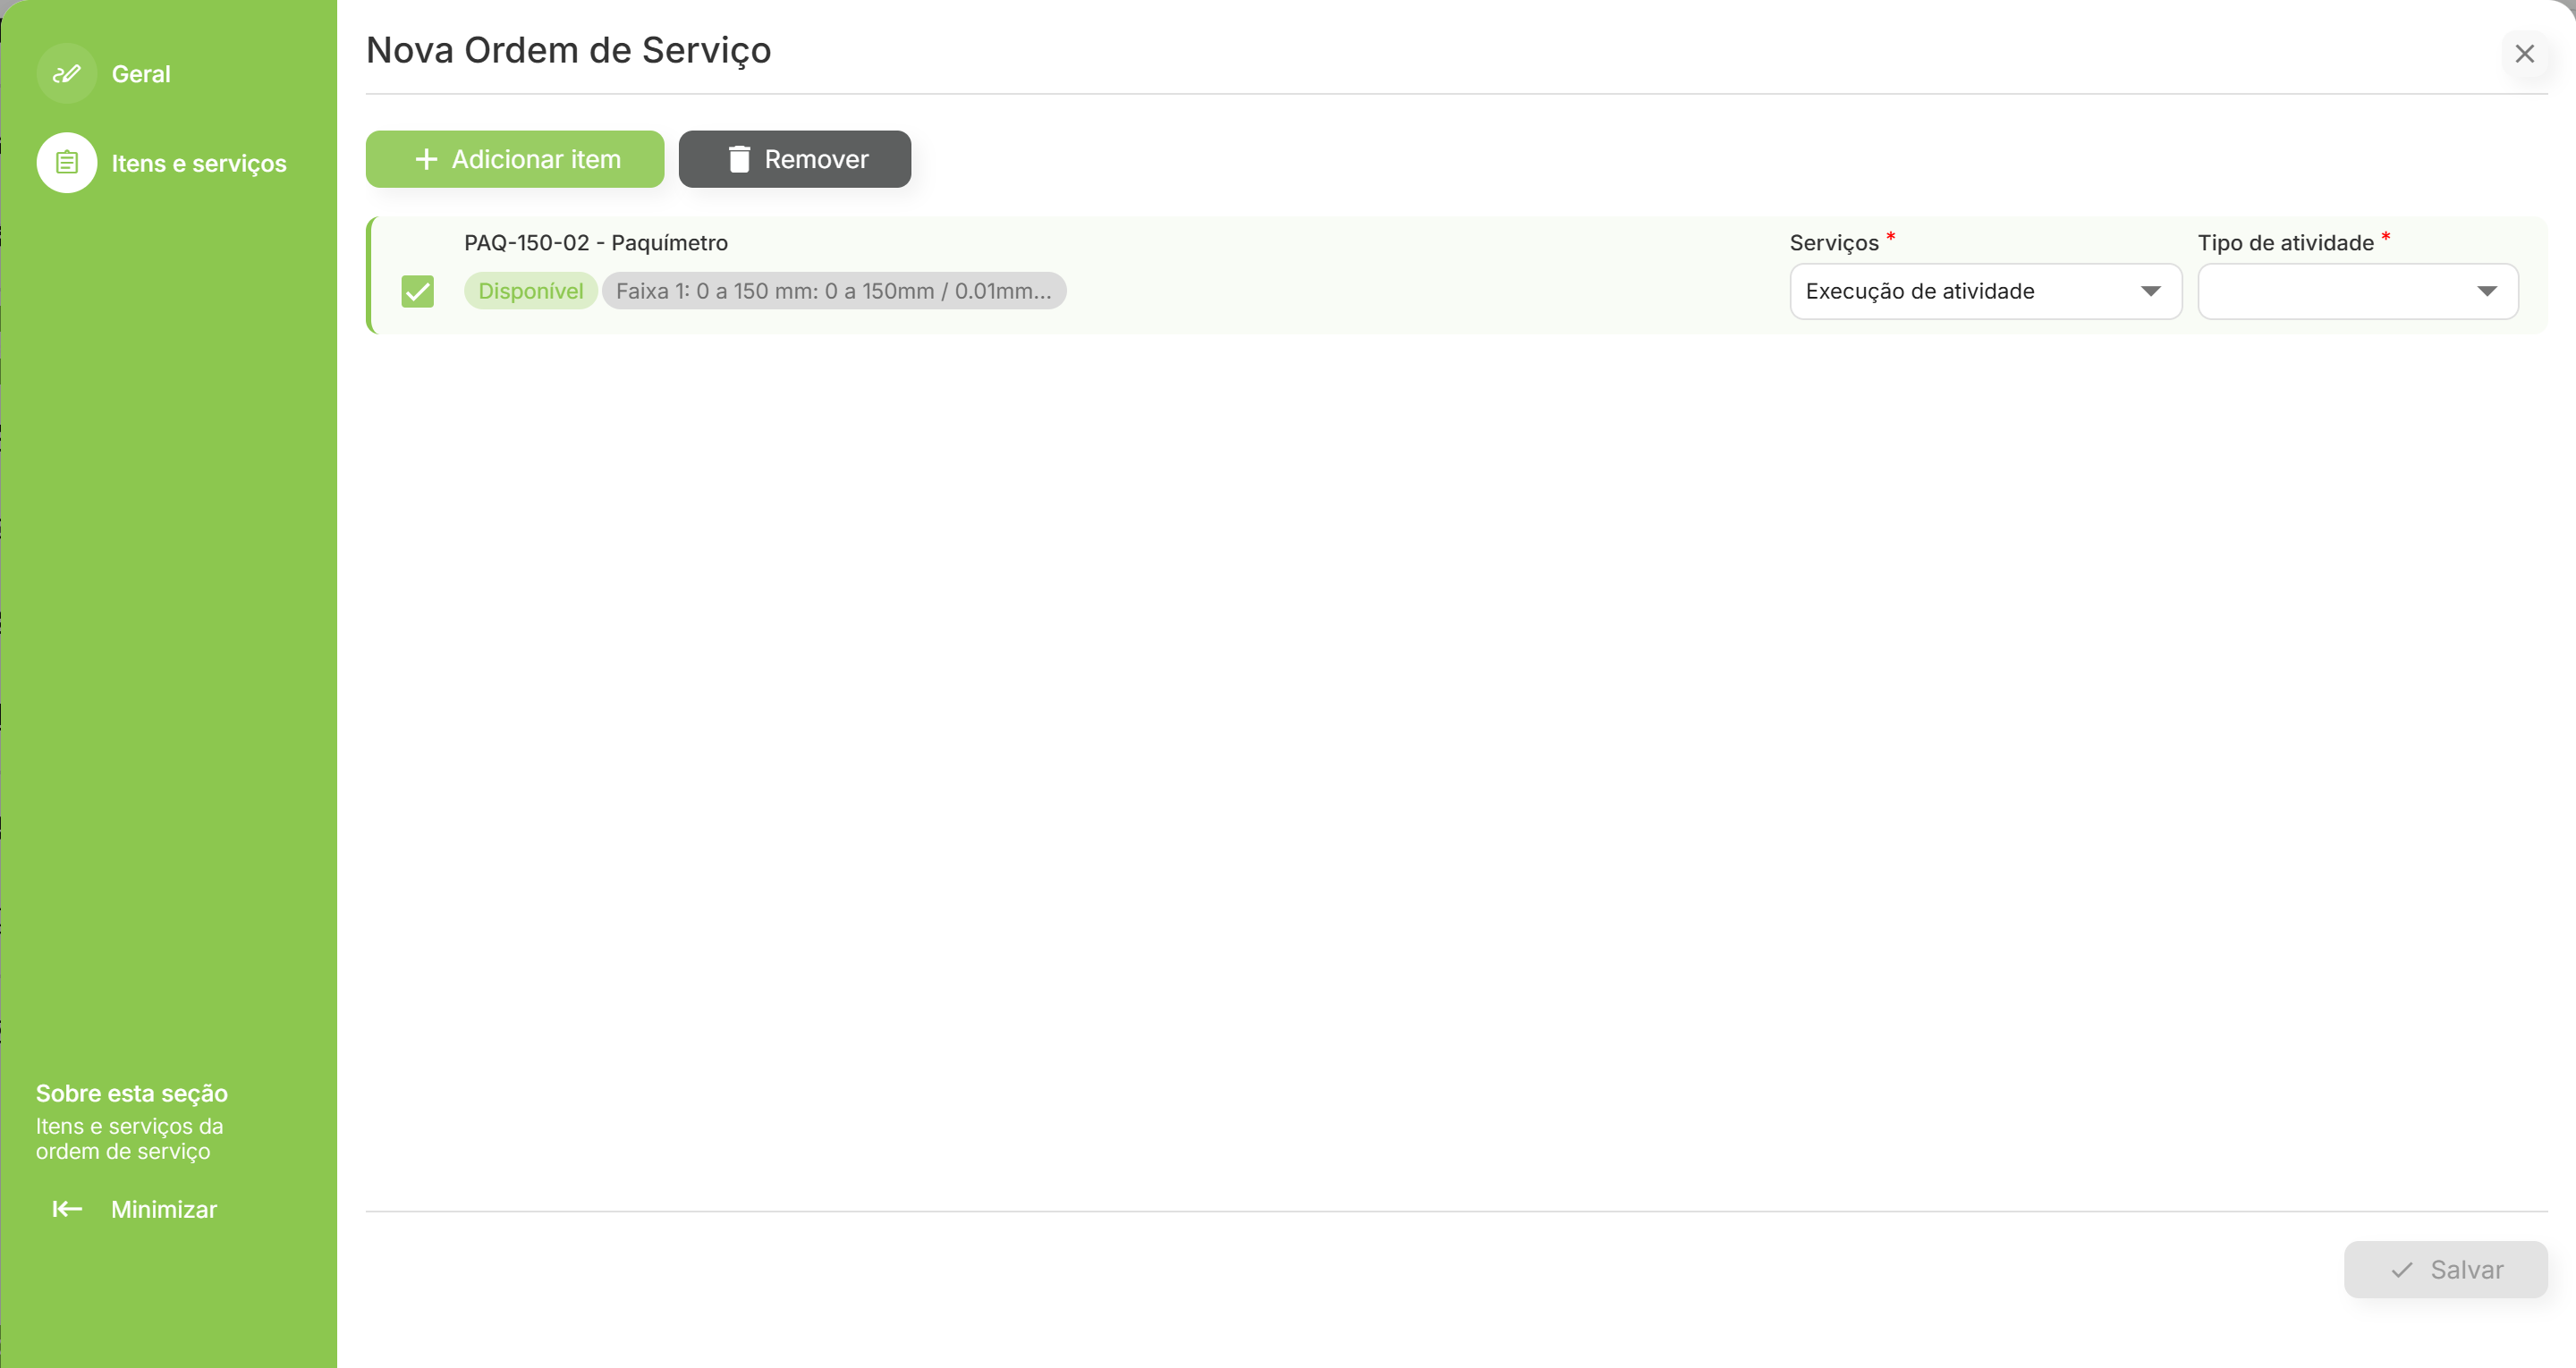The width and height of the screenshot is (2576, 1368).
Task: Collapse the sidebar with Minimizar
Action: (x=135, y=1209)
